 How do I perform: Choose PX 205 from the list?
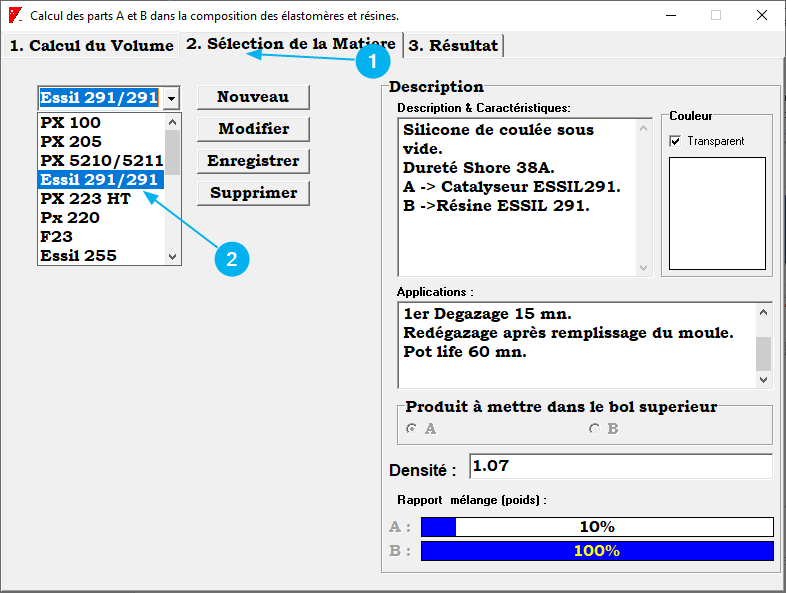pos(101,141)
